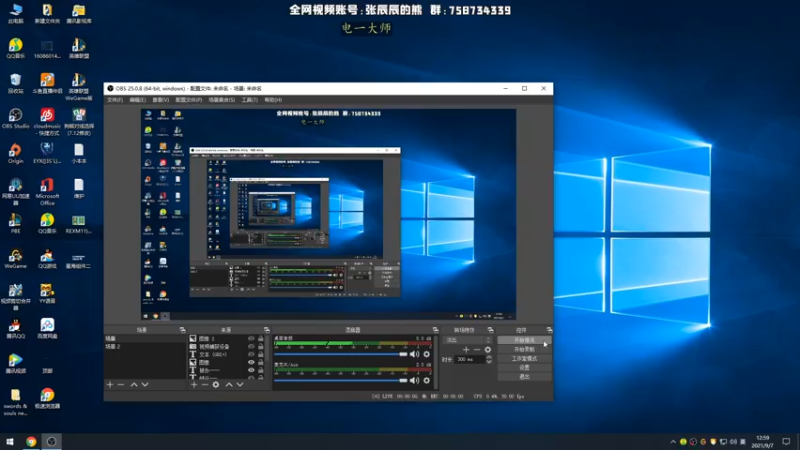Click the transition duration 300 ms field
Image resolution: width=800 pixels, height=450 pixels.
tap(470, 359)
